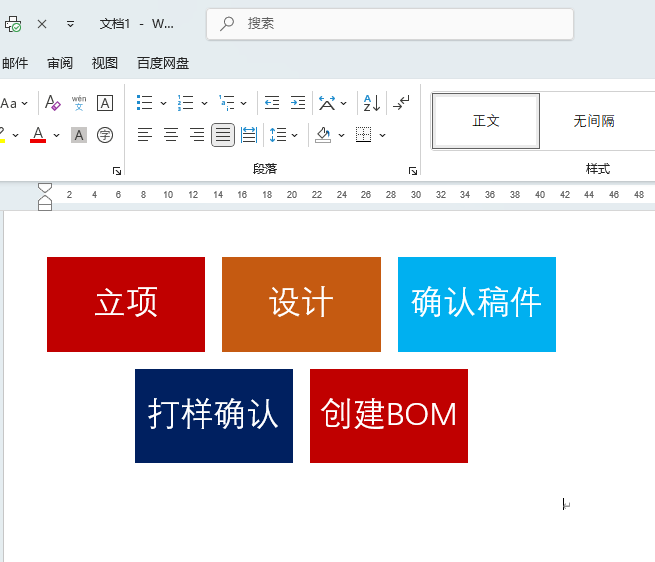The height and width of the screenshot is (562, 655).
Task: Select the red 创建BOM shape
Action: tap(389, 416)
